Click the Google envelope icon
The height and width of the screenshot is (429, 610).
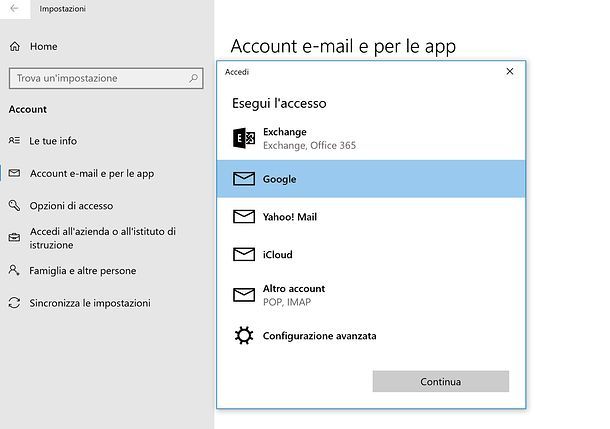pos(244,179)
